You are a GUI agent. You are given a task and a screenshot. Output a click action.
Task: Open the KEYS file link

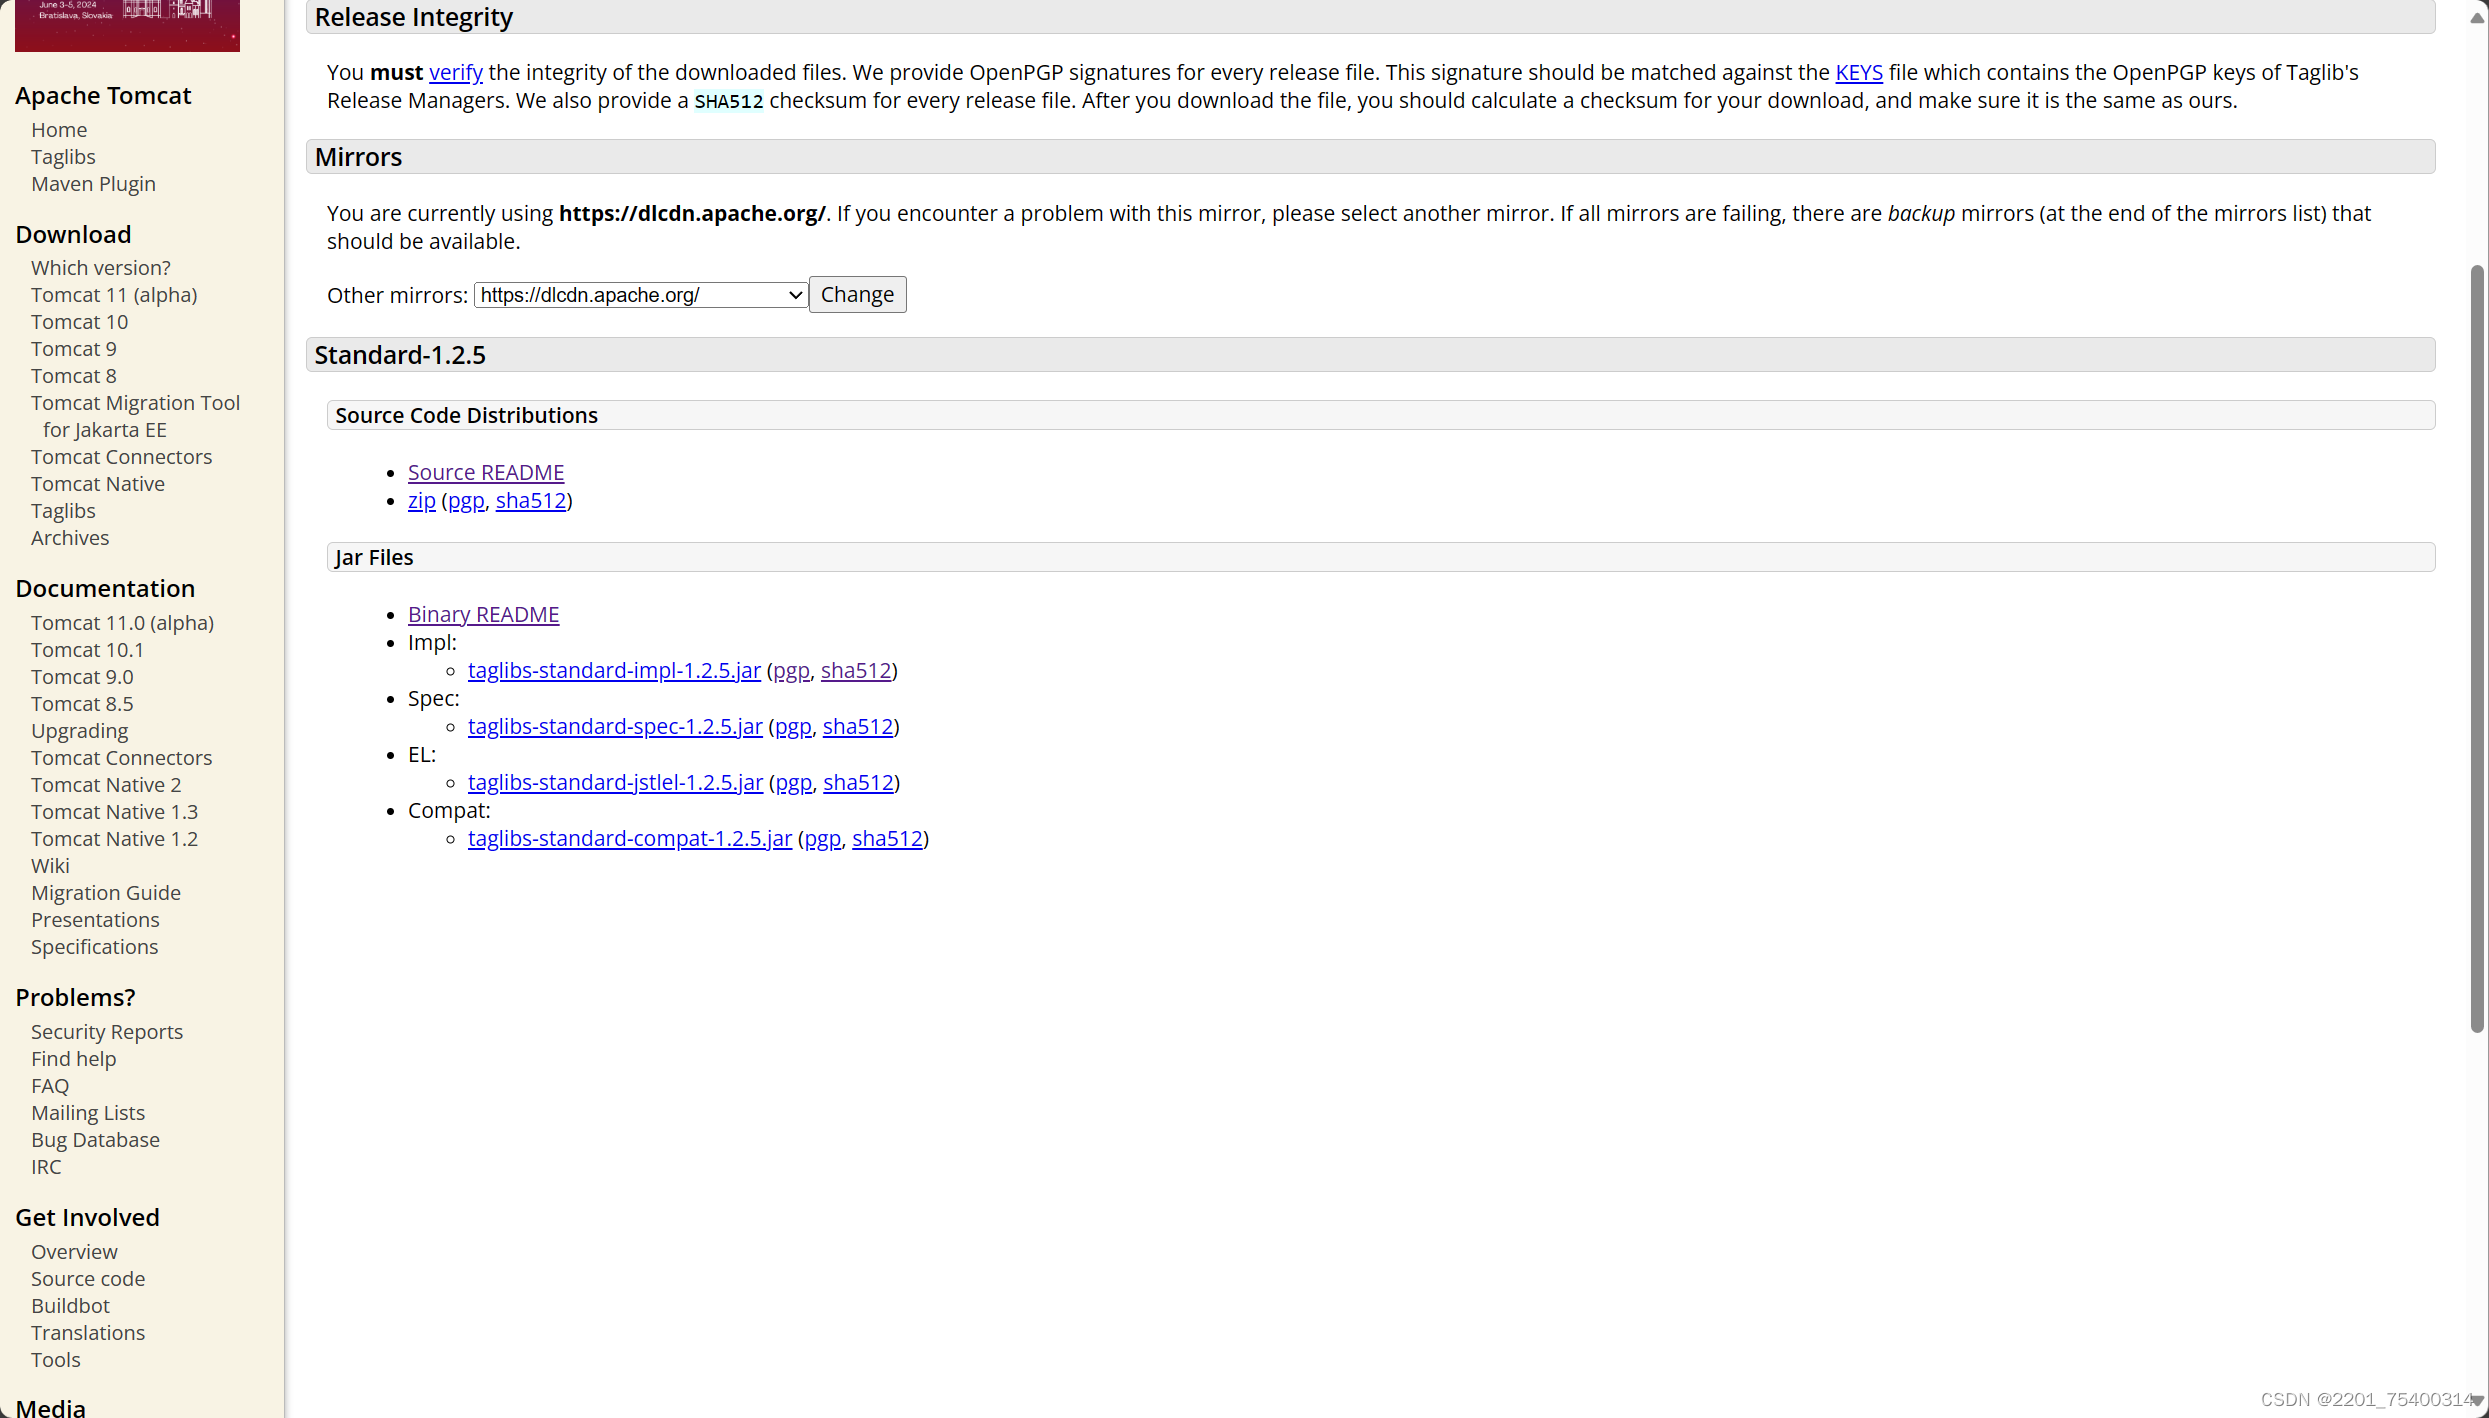tap(1857, 72)
